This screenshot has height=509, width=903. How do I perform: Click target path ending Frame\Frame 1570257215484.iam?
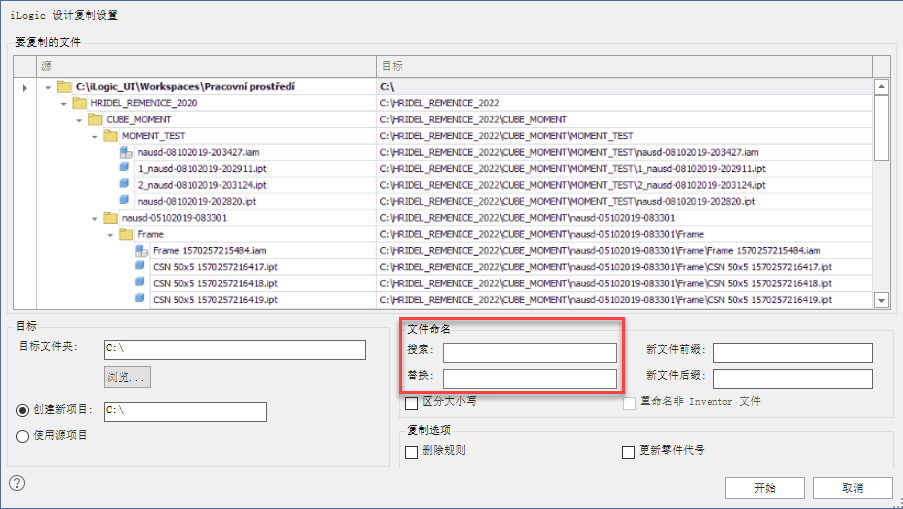(600, 251)
